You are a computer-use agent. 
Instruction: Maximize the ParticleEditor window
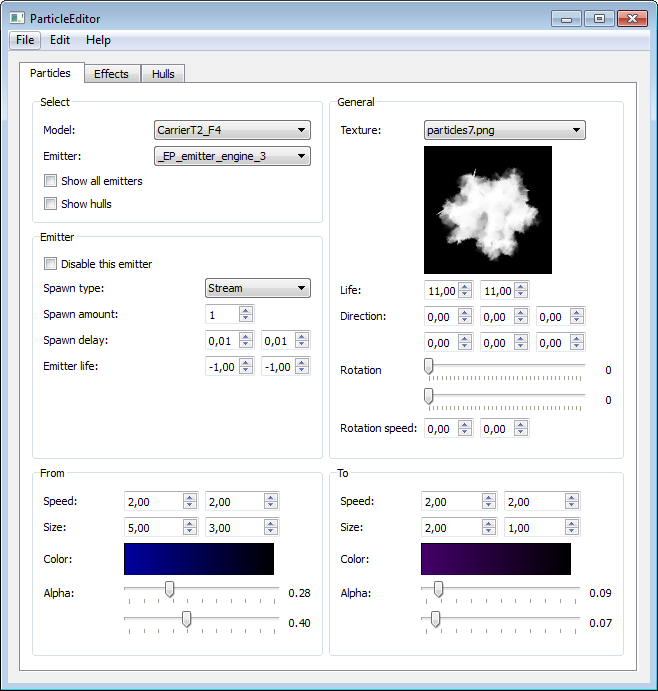[599, 19]
